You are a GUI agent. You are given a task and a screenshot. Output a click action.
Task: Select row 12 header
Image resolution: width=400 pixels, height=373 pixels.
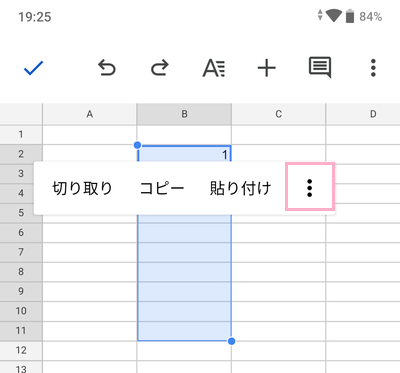click(21, 350)
